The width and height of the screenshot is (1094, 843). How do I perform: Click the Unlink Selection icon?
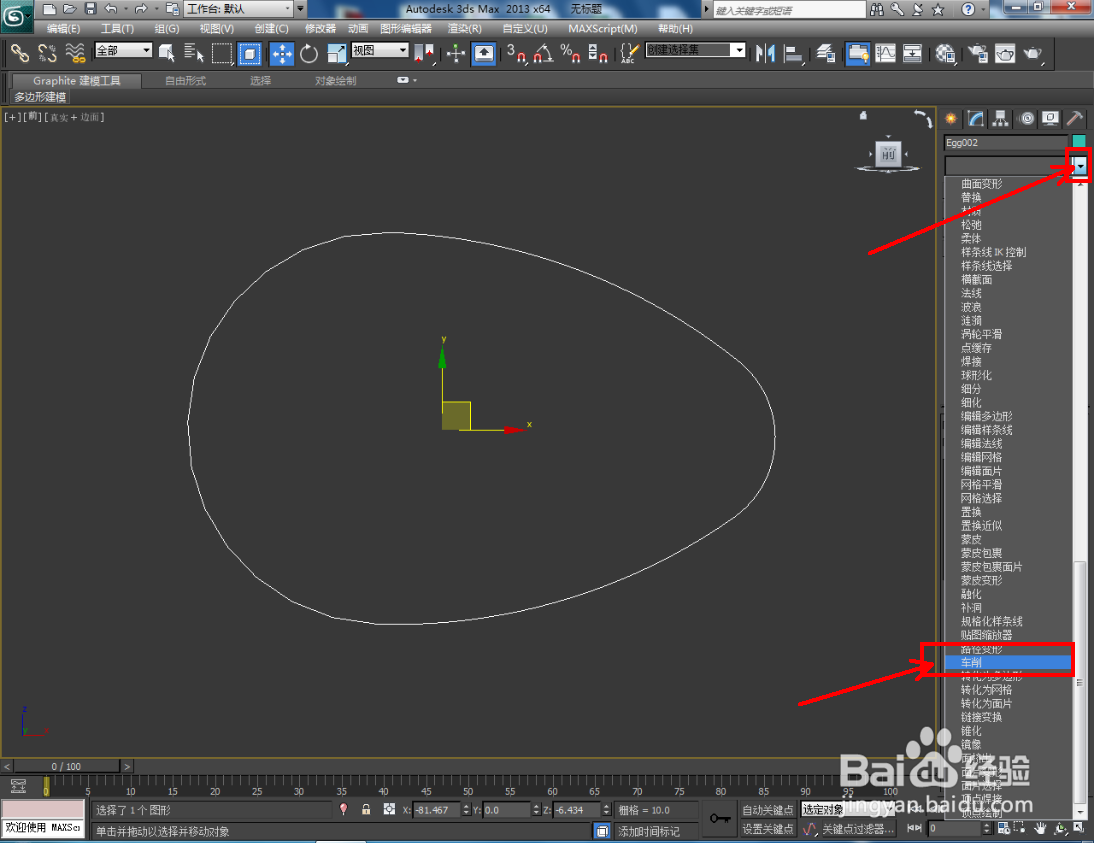(47, 53)
